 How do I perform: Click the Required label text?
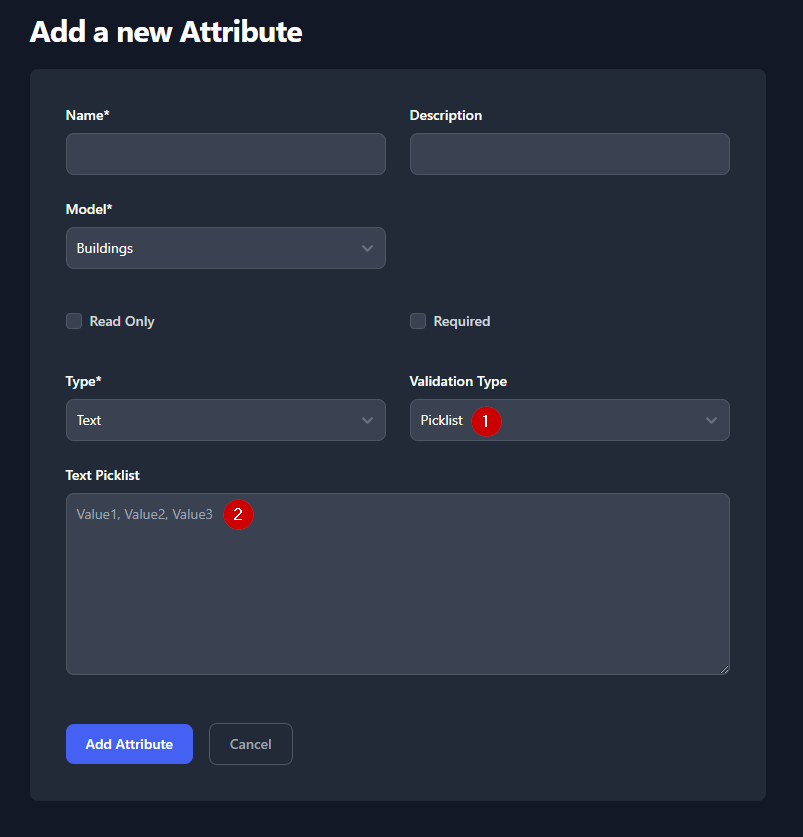(462, 321)
